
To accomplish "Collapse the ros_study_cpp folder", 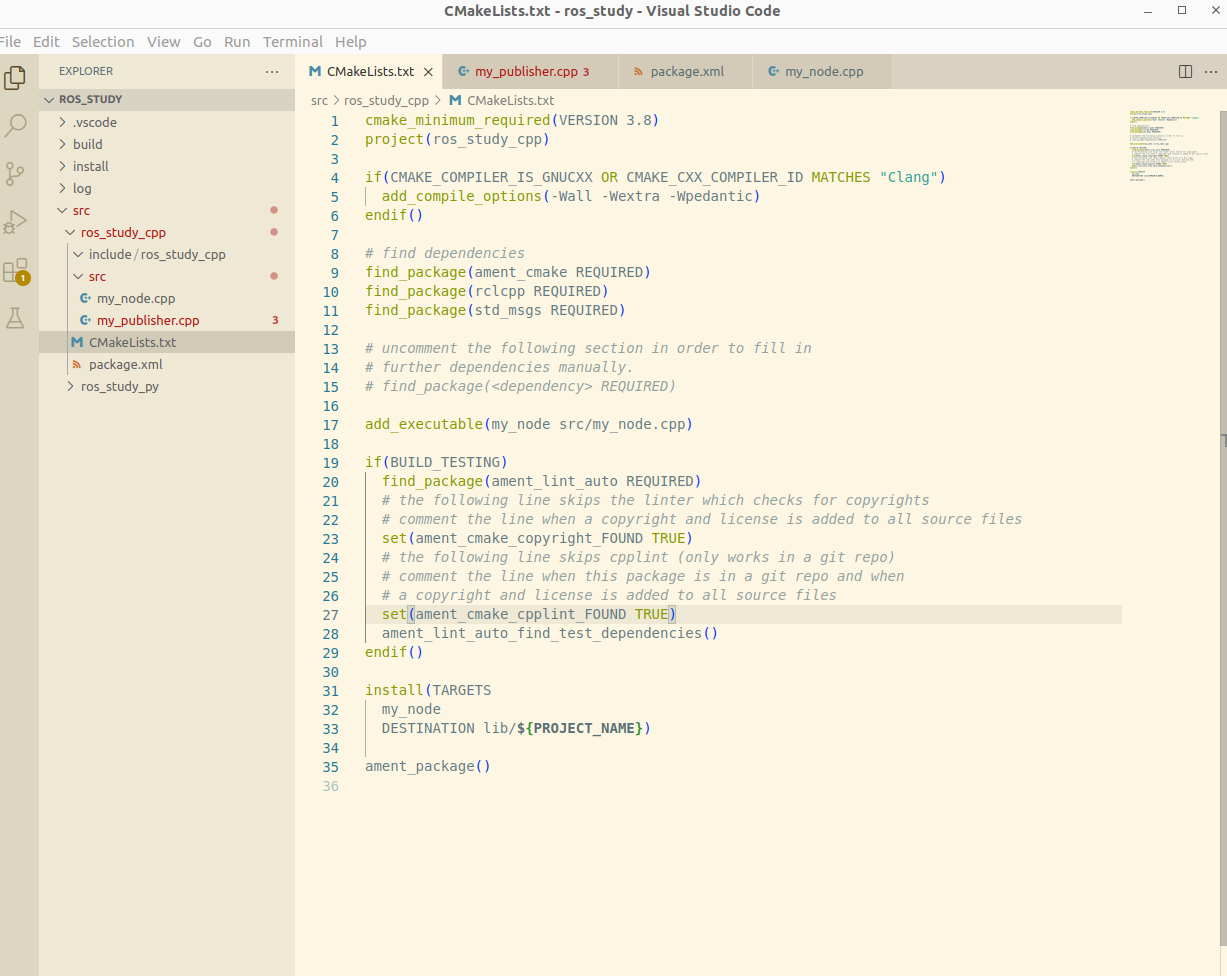I will (x=167, y=232).
